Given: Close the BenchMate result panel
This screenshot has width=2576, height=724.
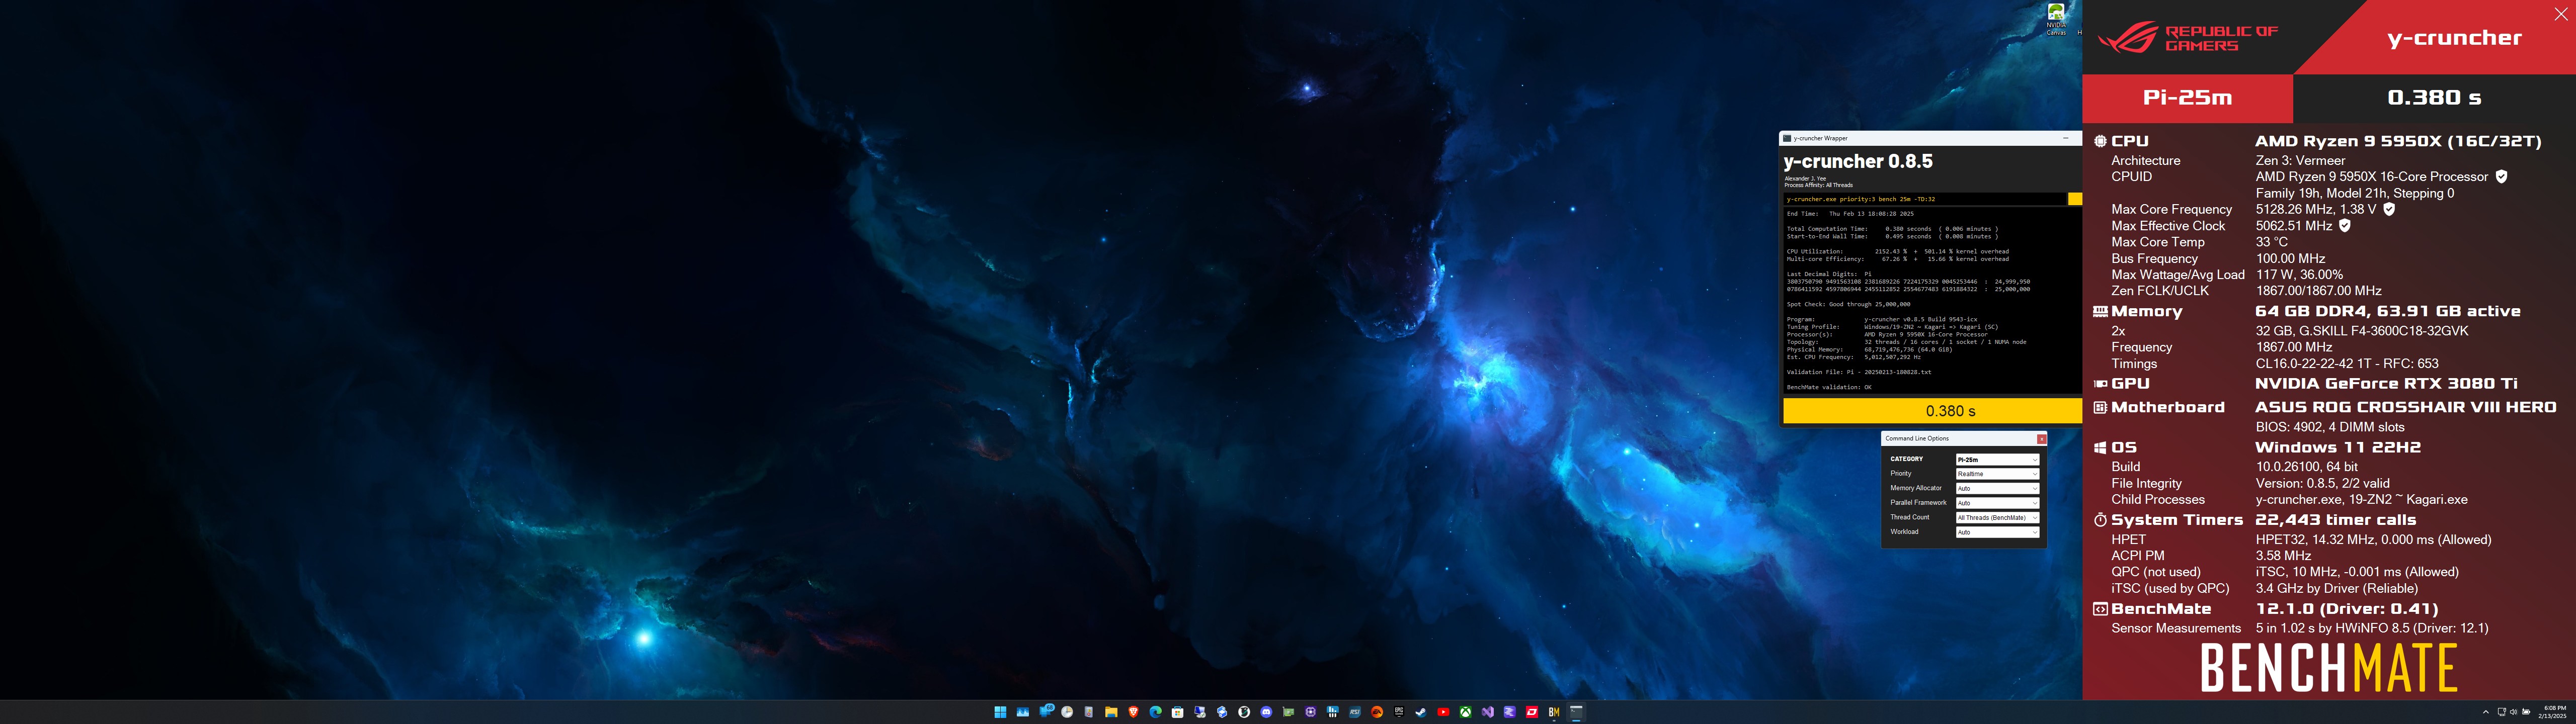Looking at the screenshot, I should [2560, 14].
